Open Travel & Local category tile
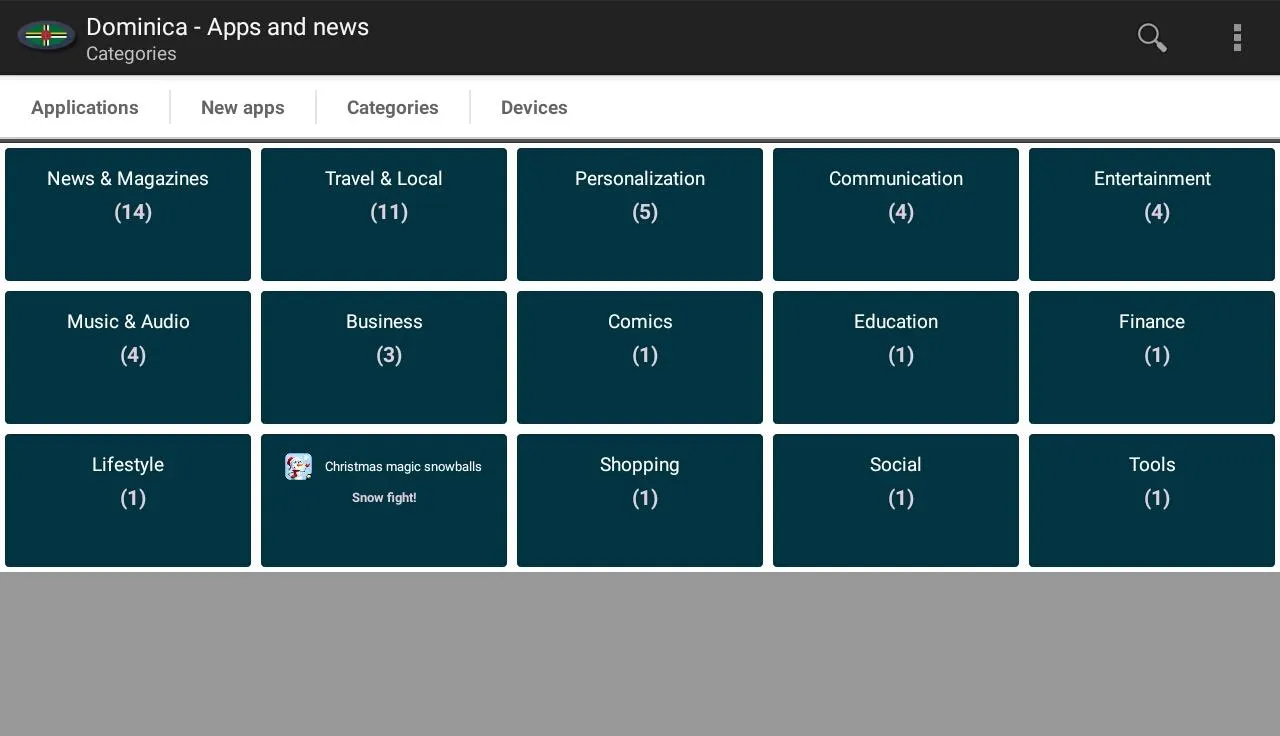The height and width of the screenshot is (736, 1280). (x=384, y=214)
